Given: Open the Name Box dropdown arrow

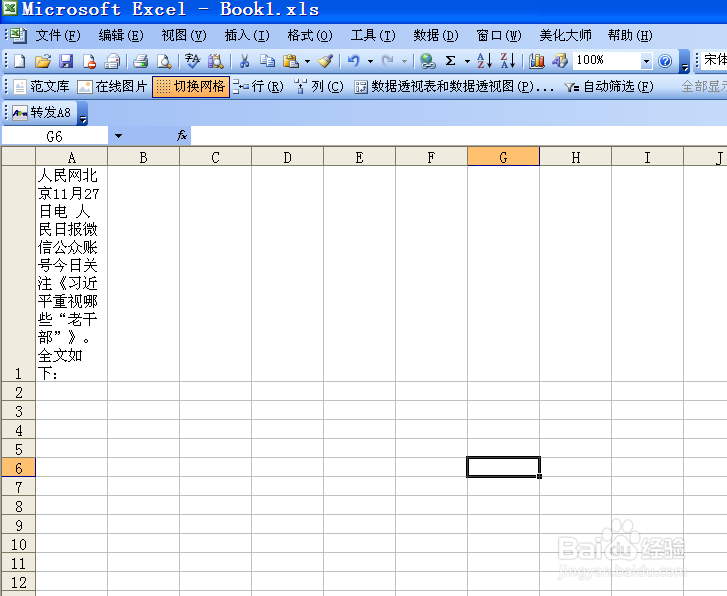Looking at the screenshot, I should pyautogui.click(x=118, y=136).
